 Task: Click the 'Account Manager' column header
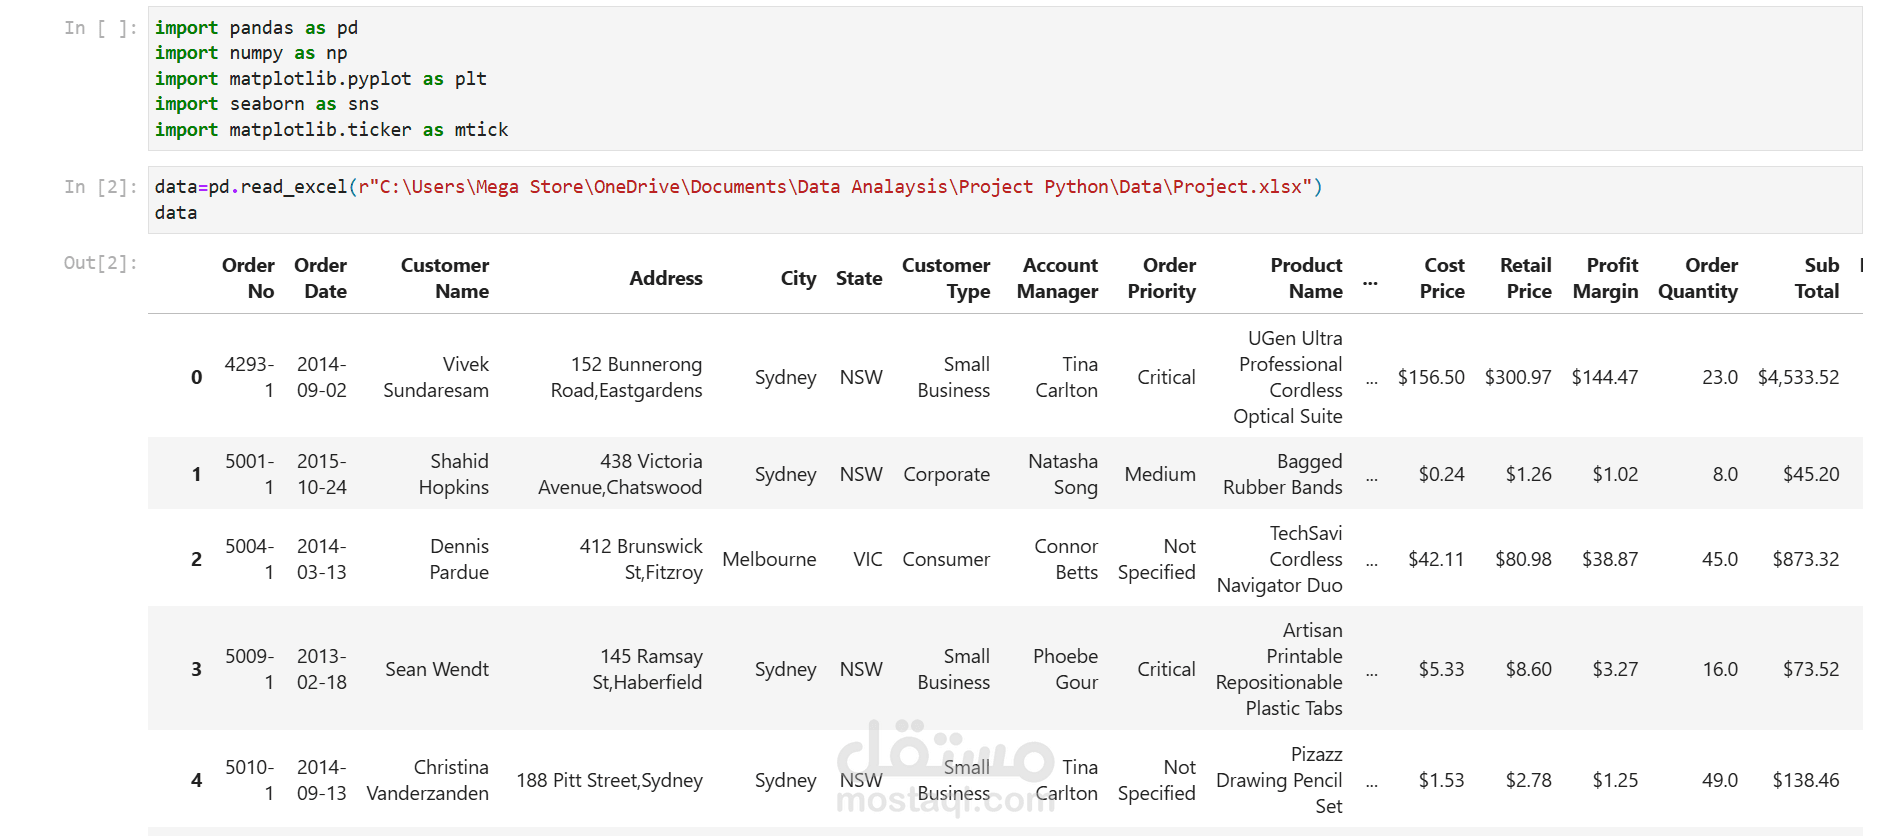1057,278
